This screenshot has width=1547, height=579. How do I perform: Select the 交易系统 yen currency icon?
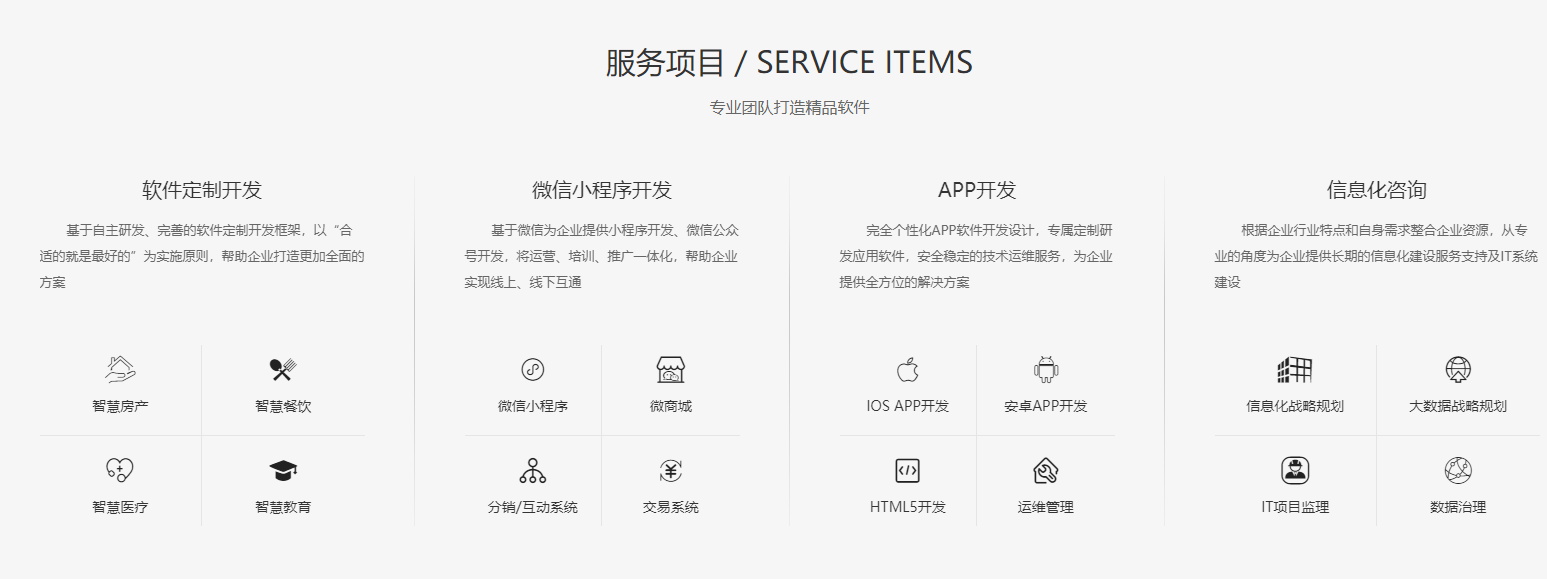[669, 470]
